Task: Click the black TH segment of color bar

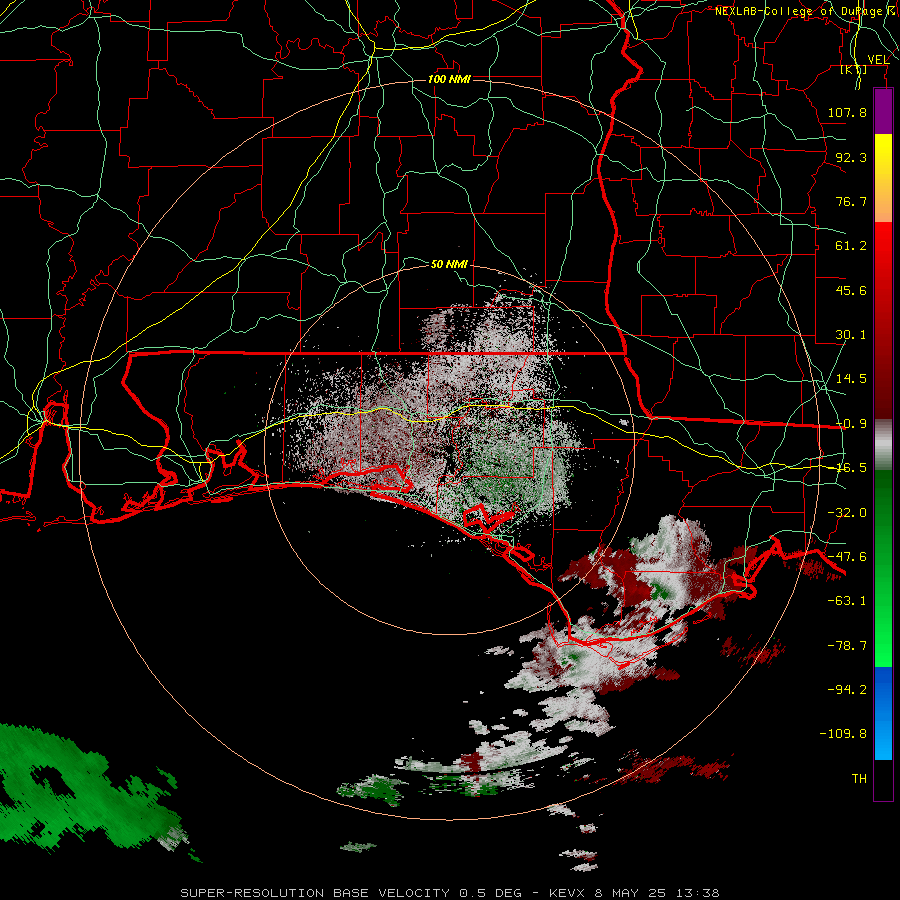Action: [x=883, y=779]
